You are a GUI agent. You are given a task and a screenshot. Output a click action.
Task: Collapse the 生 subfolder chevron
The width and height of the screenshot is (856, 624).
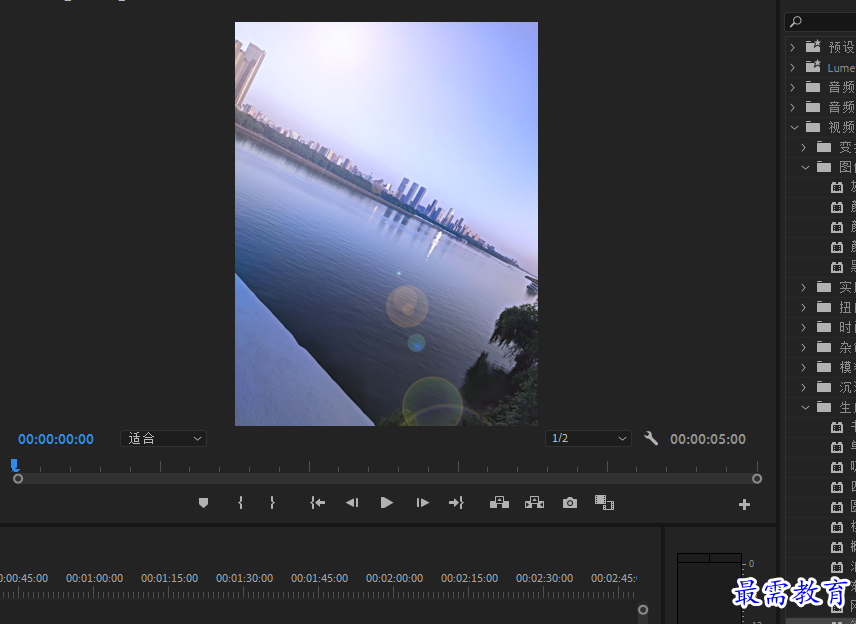tap(805, 407)
